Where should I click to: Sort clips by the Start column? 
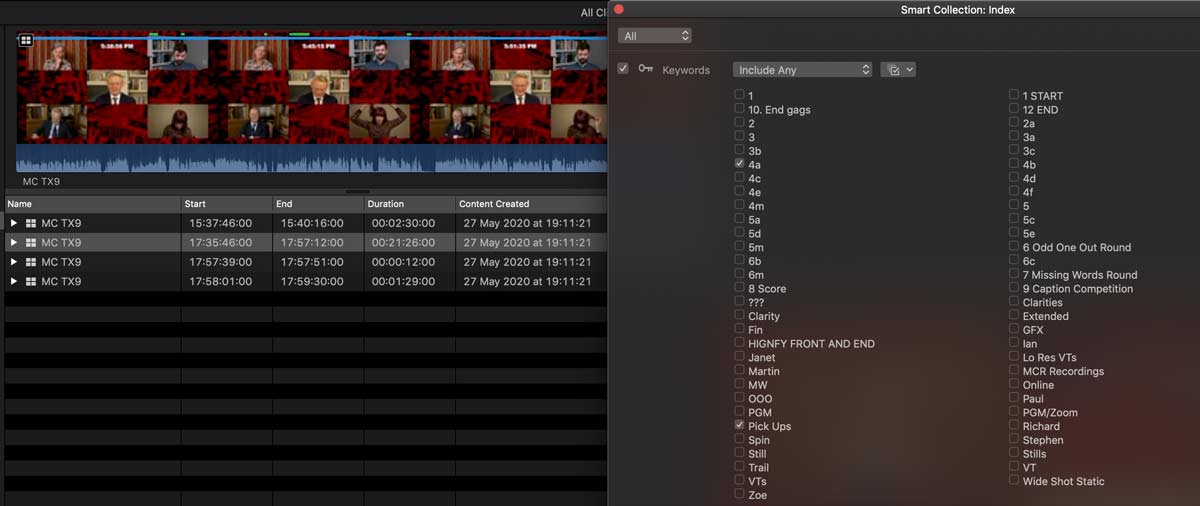(227, 204)
